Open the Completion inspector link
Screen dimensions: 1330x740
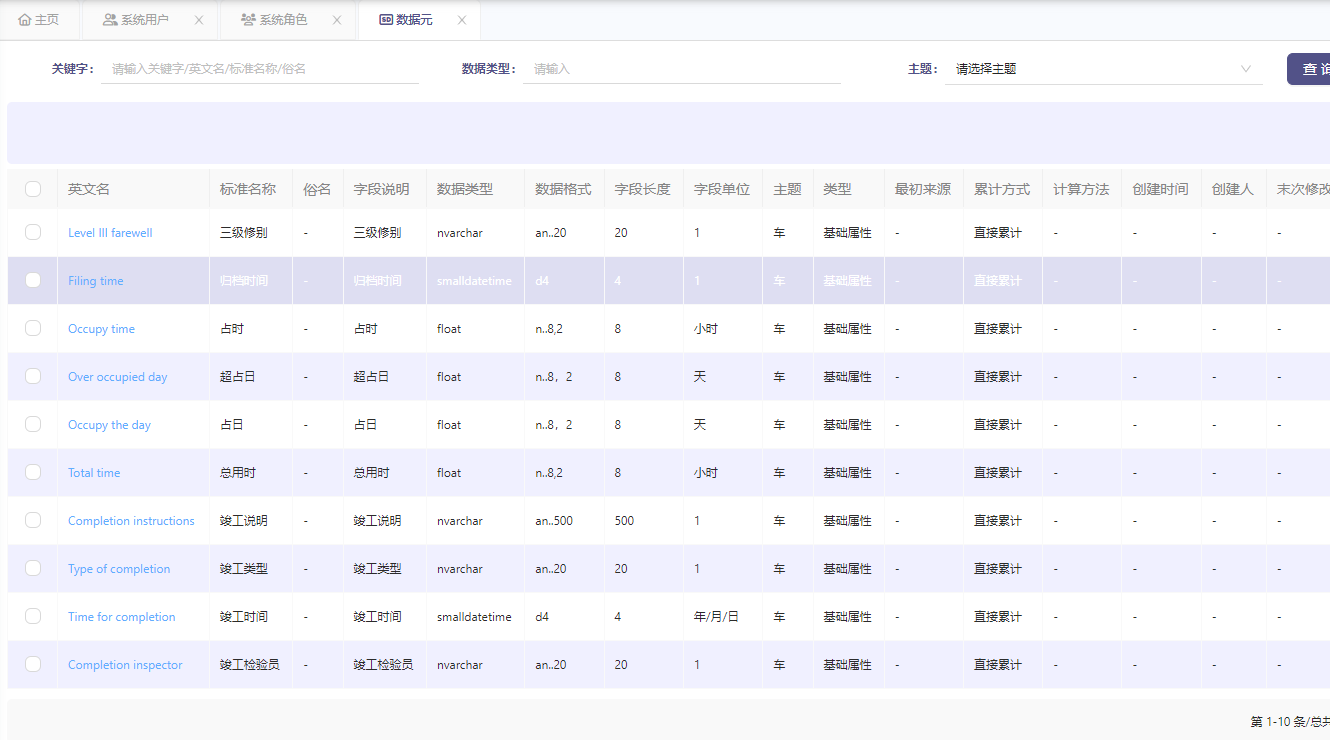(125, 665)
